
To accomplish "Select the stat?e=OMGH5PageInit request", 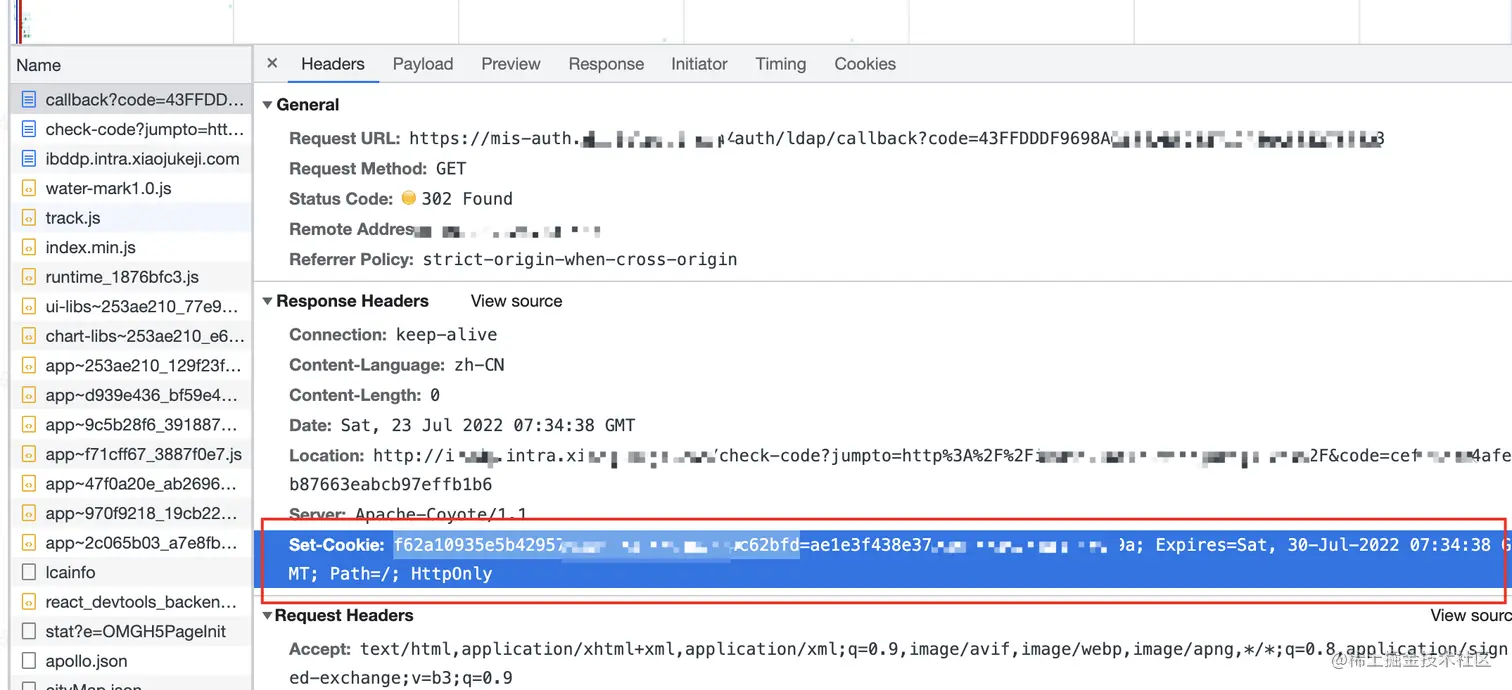I will point(131,632).
